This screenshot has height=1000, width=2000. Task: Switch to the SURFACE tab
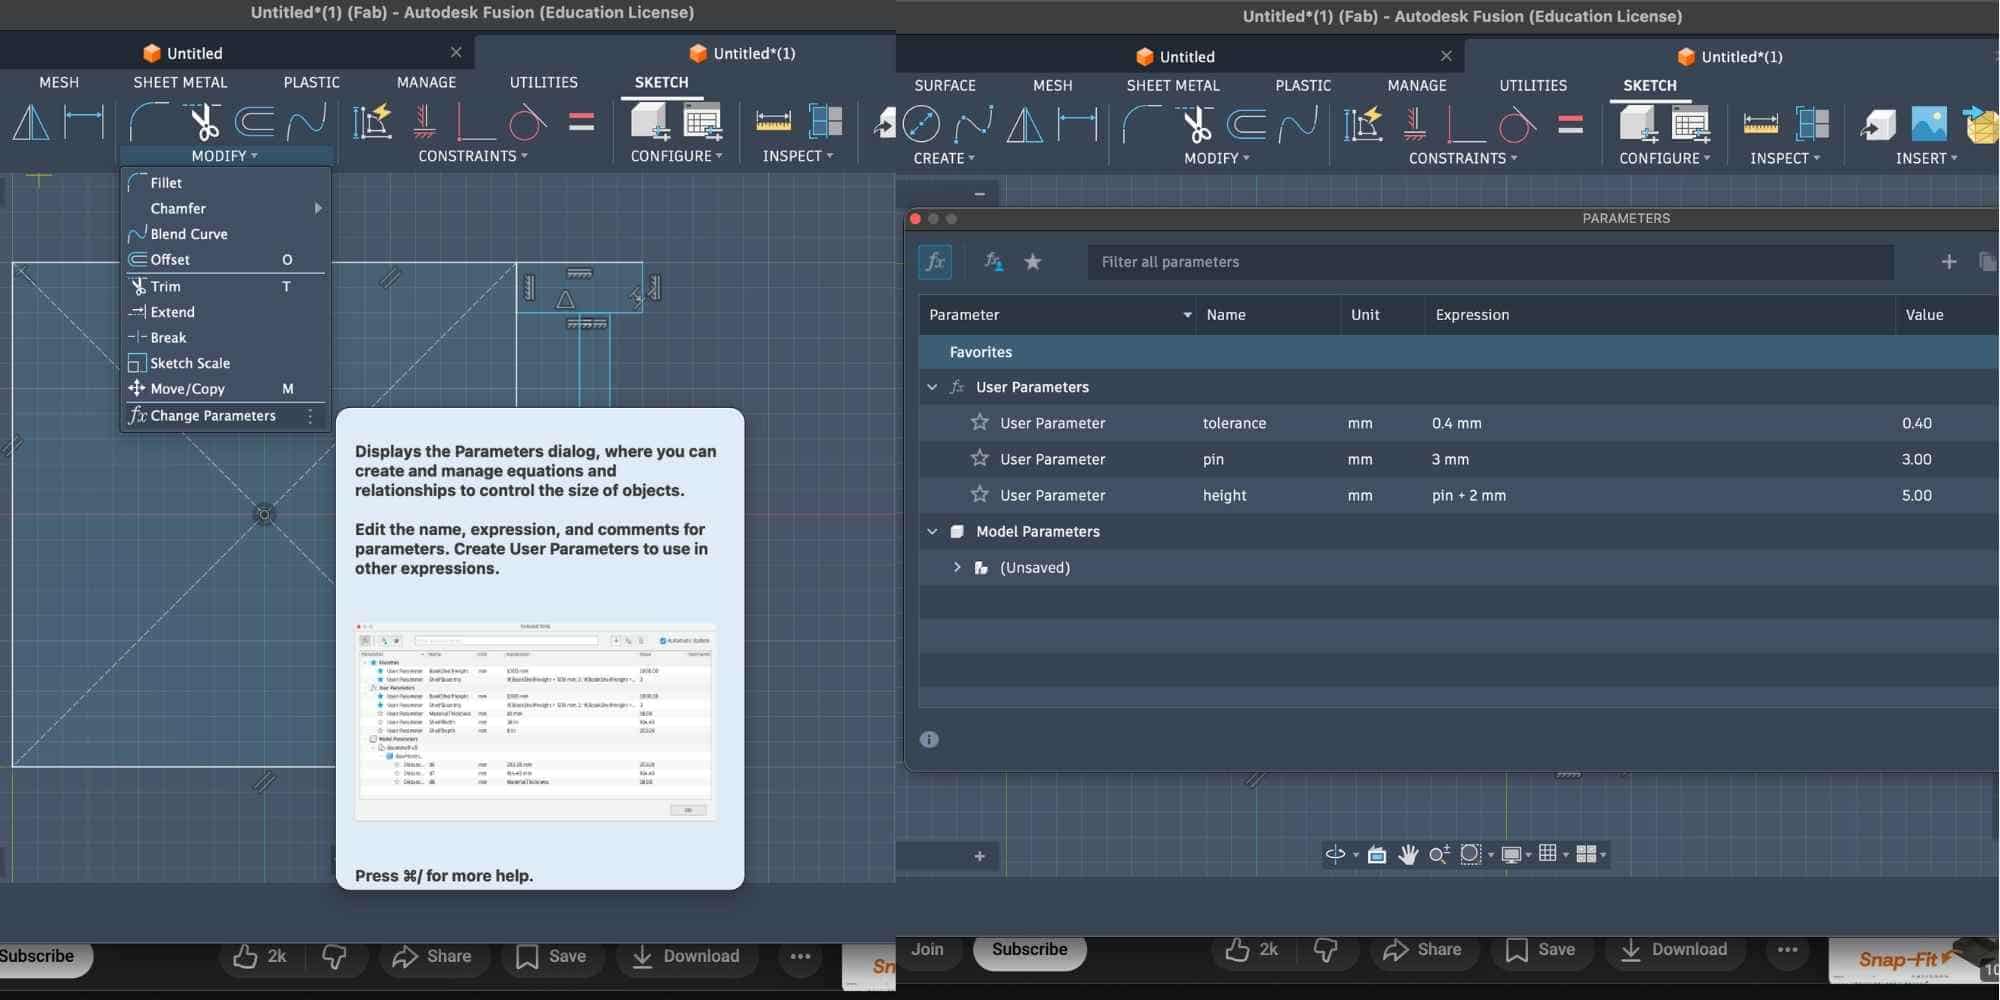944,85
